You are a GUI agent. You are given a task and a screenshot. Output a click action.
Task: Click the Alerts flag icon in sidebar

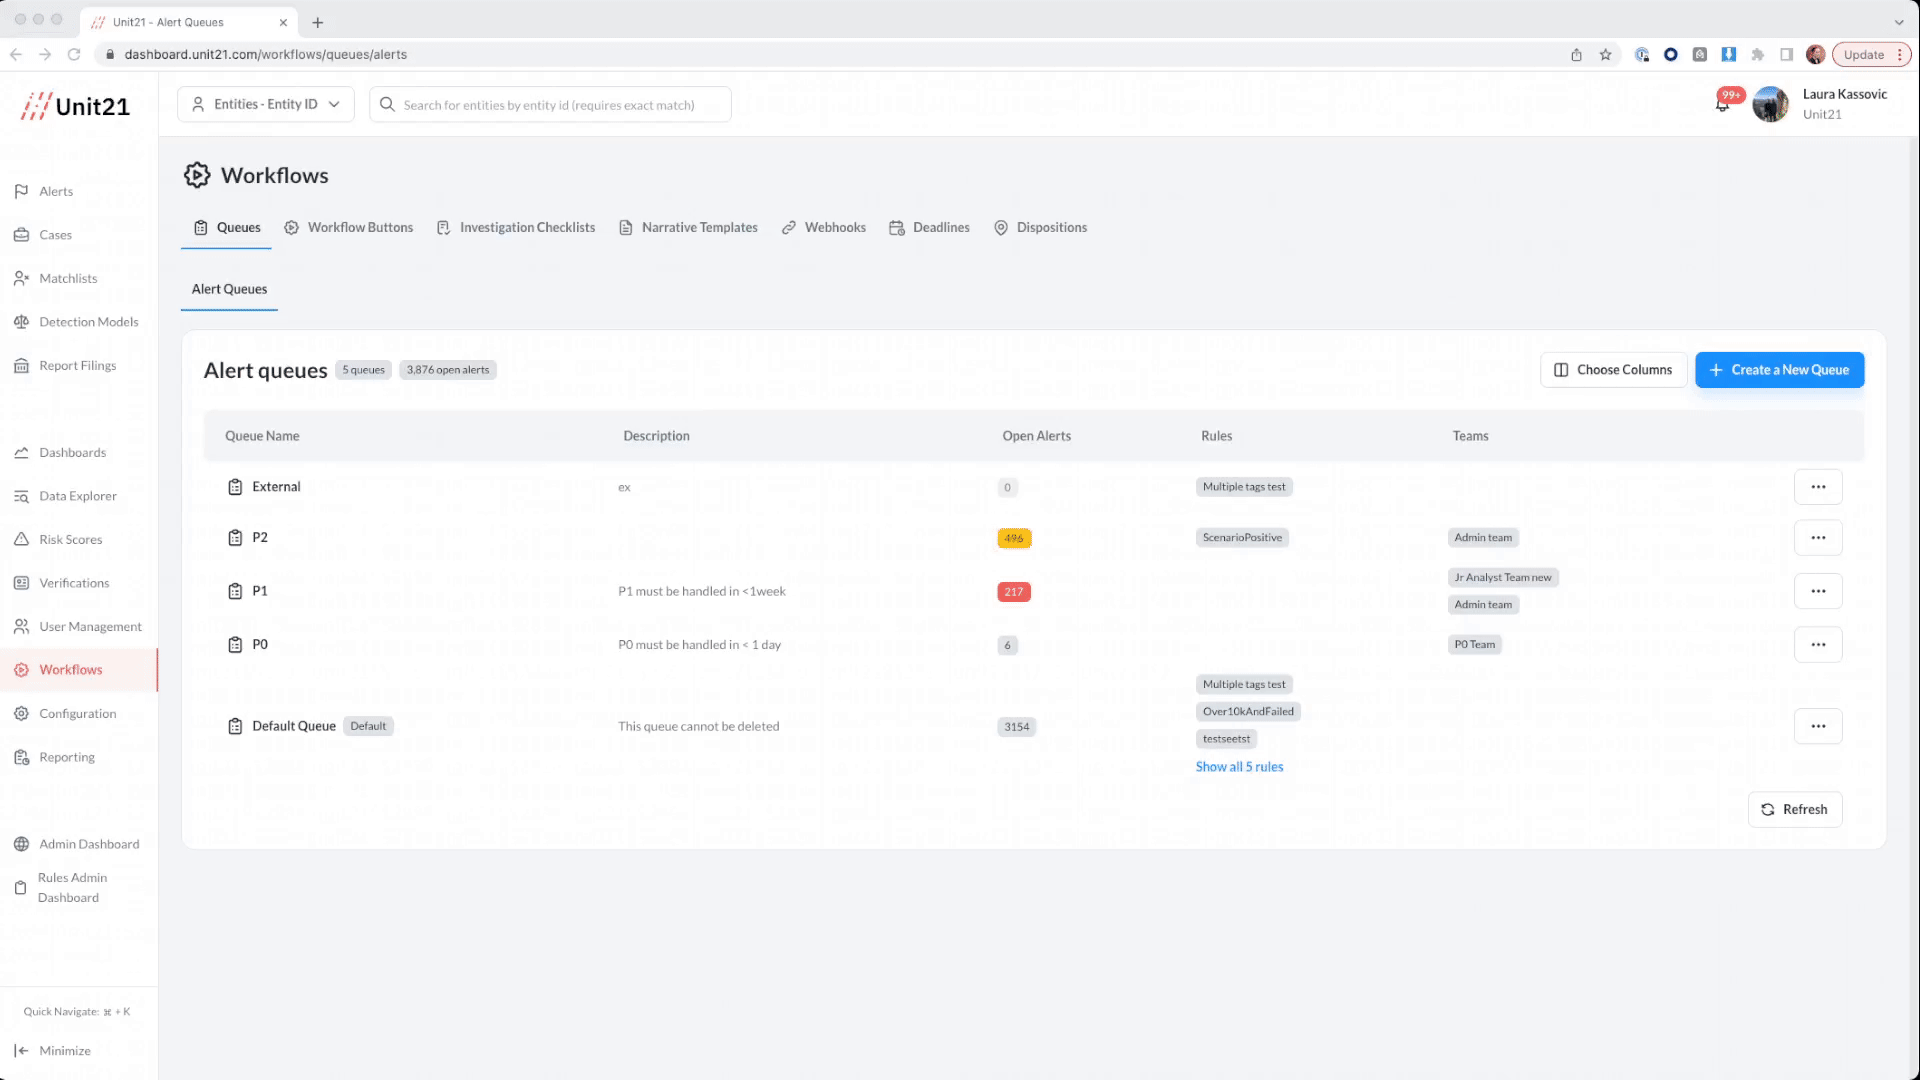pos(21,191)
